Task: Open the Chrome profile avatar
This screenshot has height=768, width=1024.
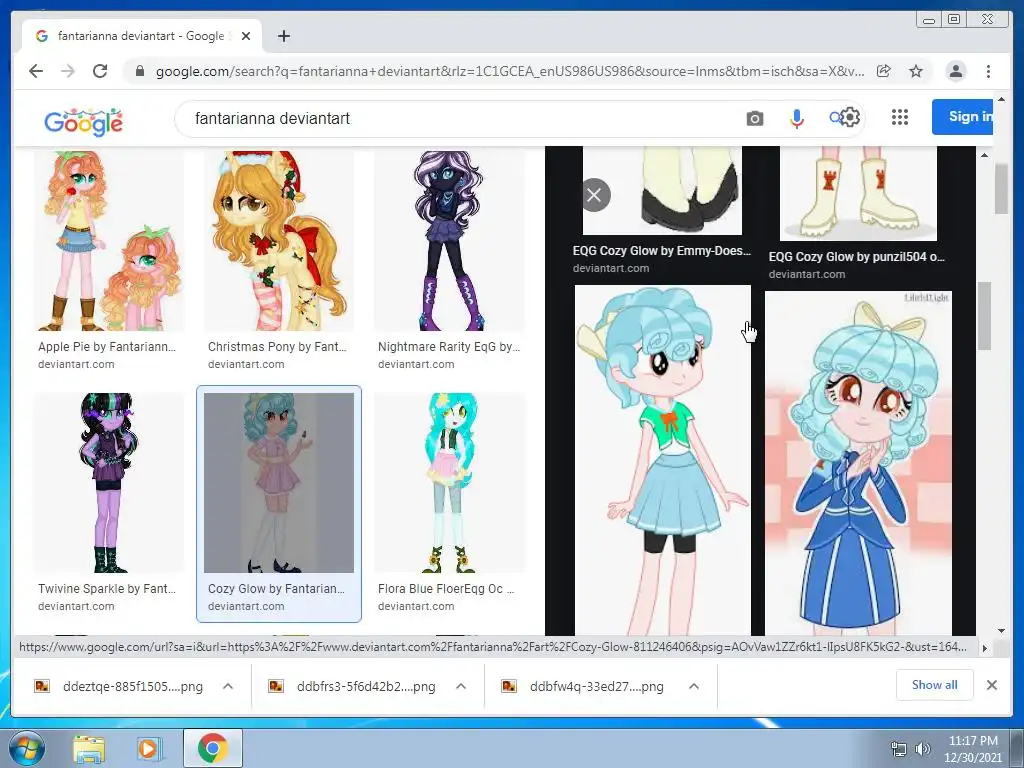Action: pos(955,71)
